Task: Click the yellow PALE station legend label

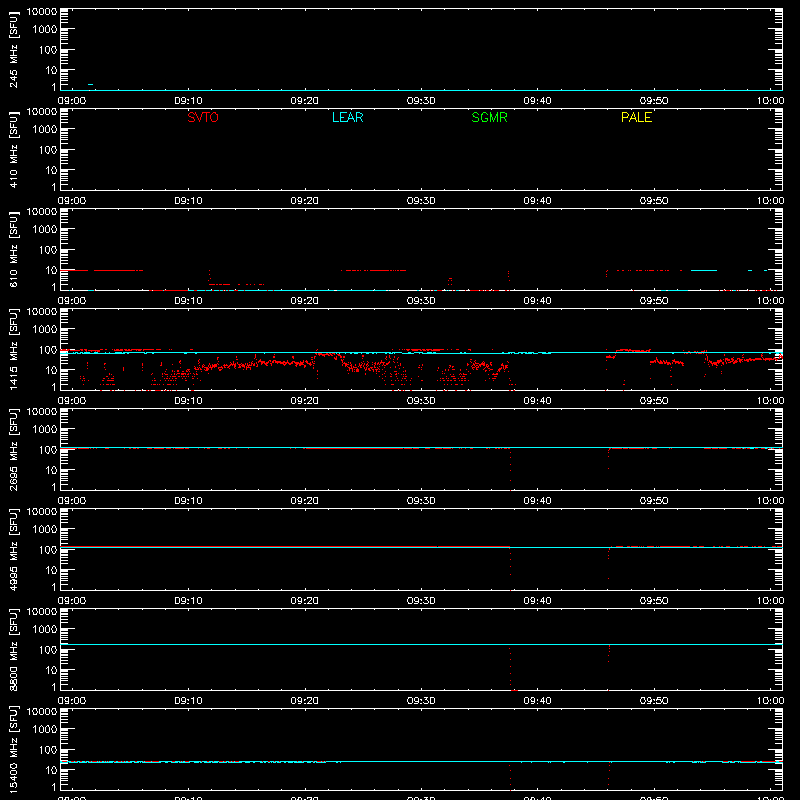Action: 636,117
